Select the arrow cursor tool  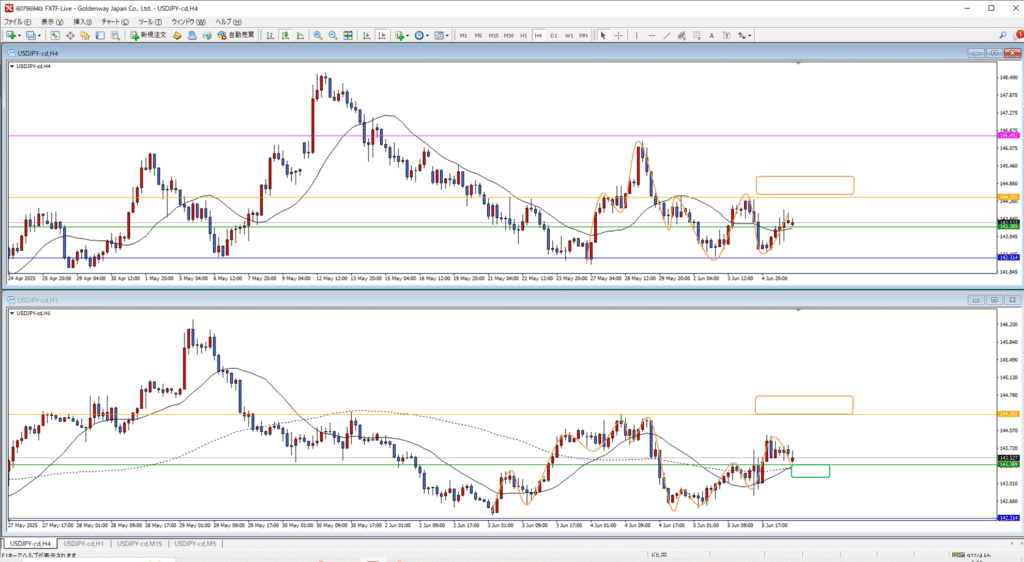[x=603, y=35]
